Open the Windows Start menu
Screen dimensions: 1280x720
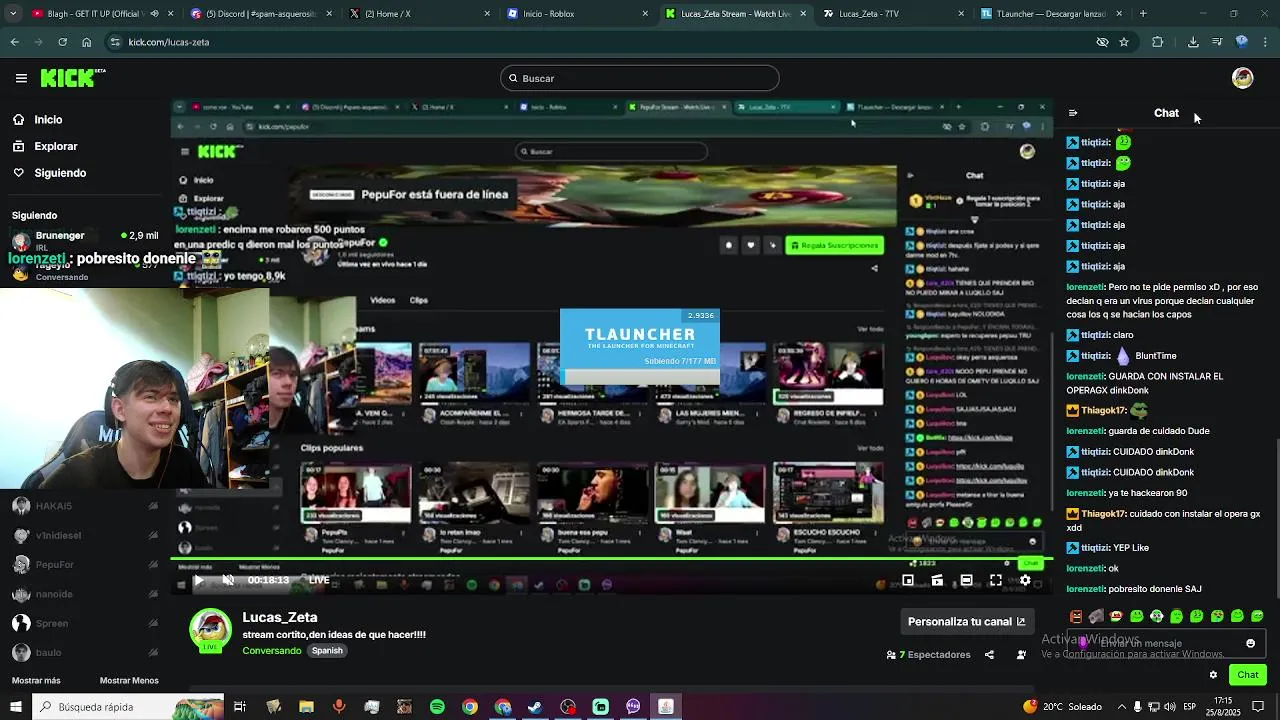(15, 707)
